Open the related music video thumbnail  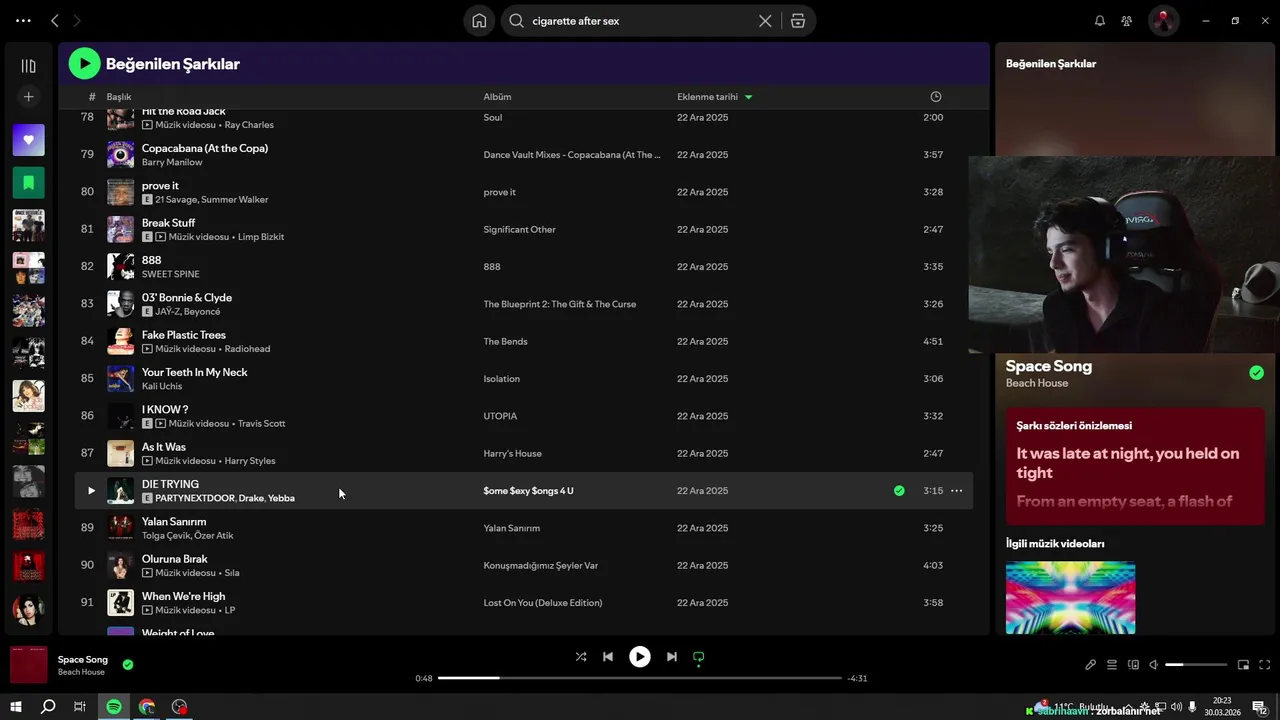click(1070, 598)
